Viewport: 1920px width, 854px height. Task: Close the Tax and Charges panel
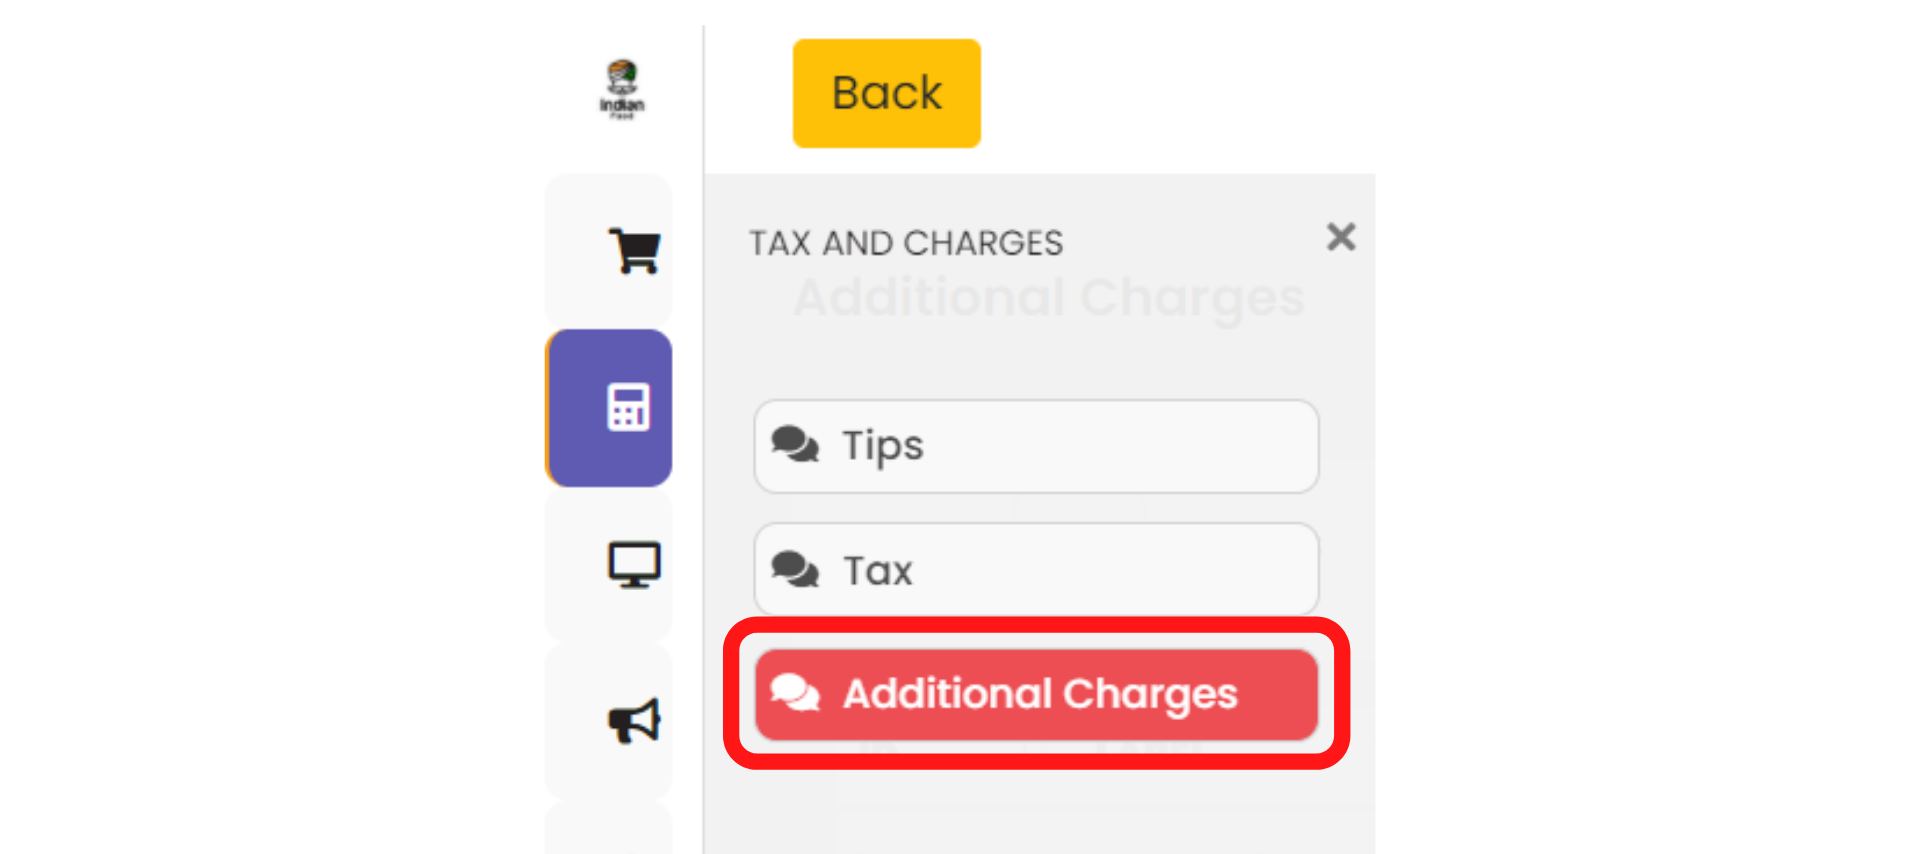coord(1341,237)
